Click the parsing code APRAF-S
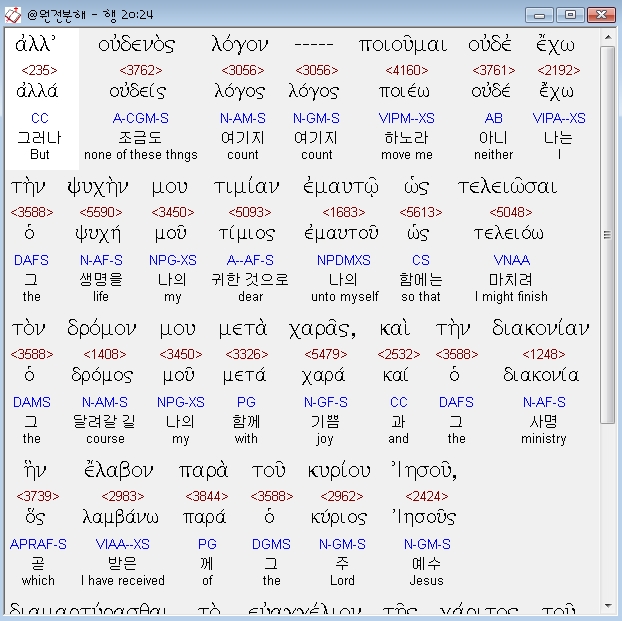 point(38,544)
